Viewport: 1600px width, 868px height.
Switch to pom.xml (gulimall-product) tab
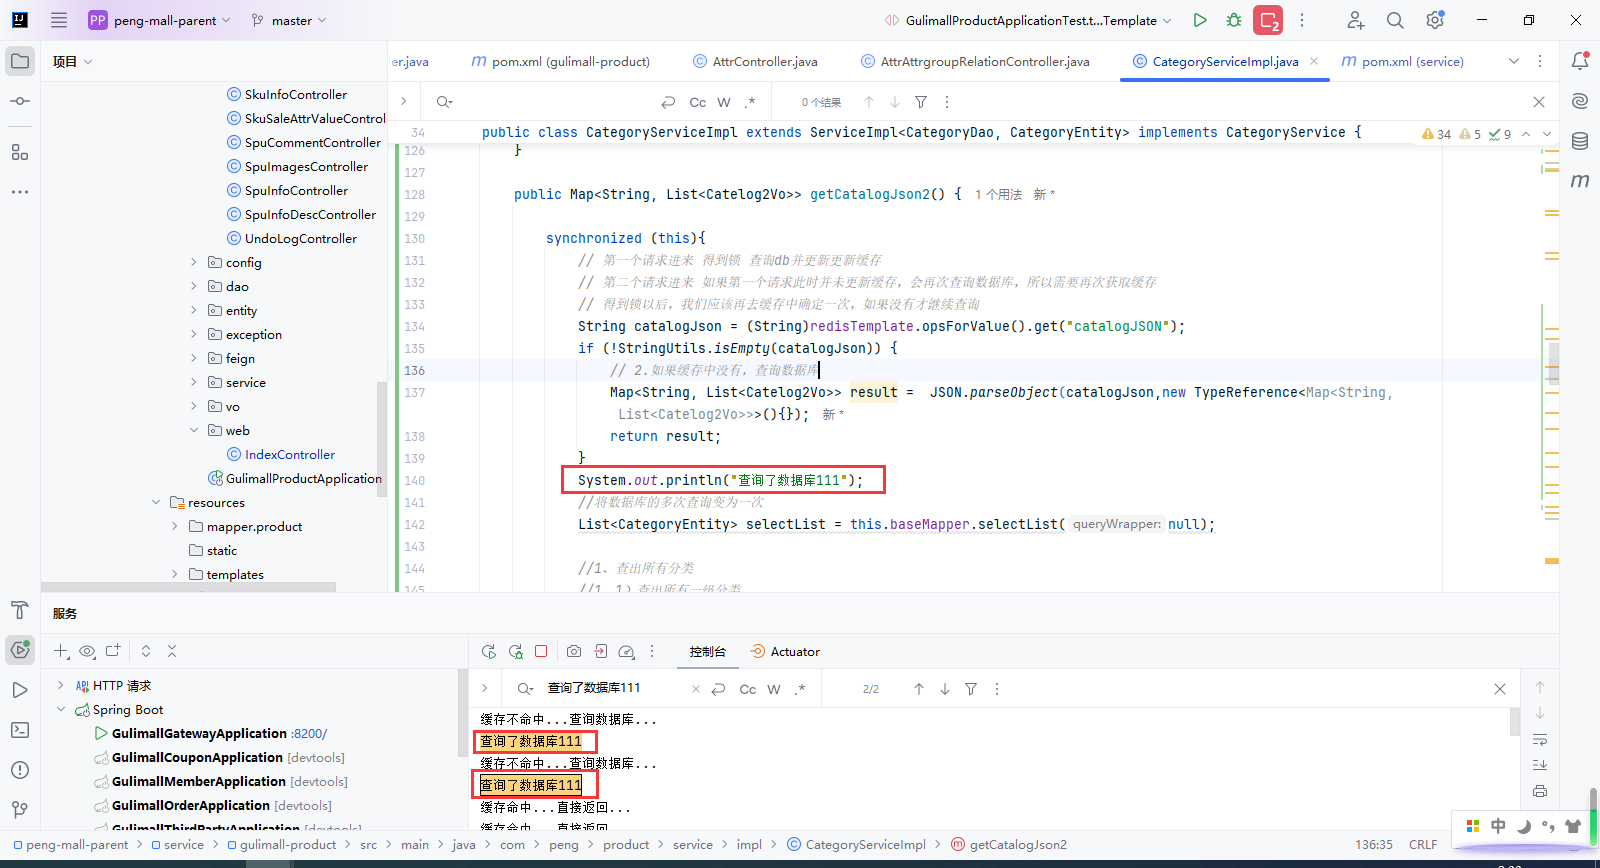561,61
